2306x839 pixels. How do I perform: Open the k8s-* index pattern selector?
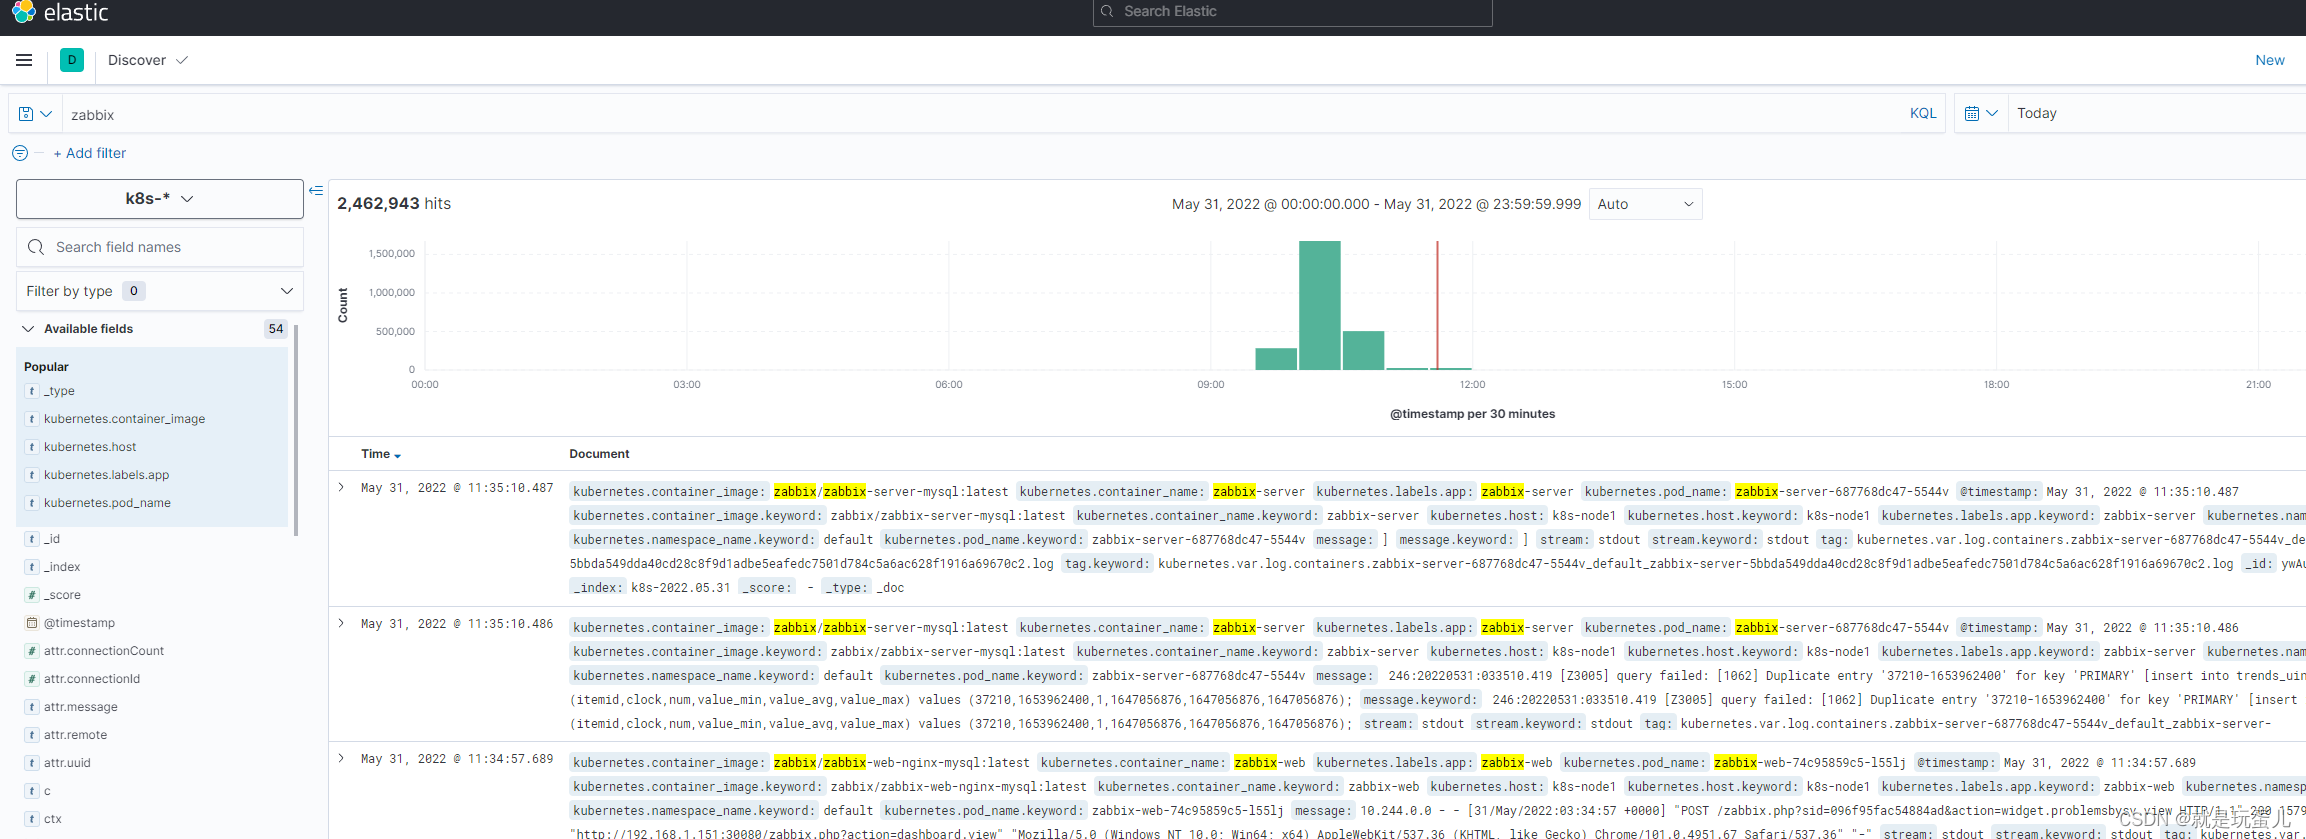pos(160,199)
